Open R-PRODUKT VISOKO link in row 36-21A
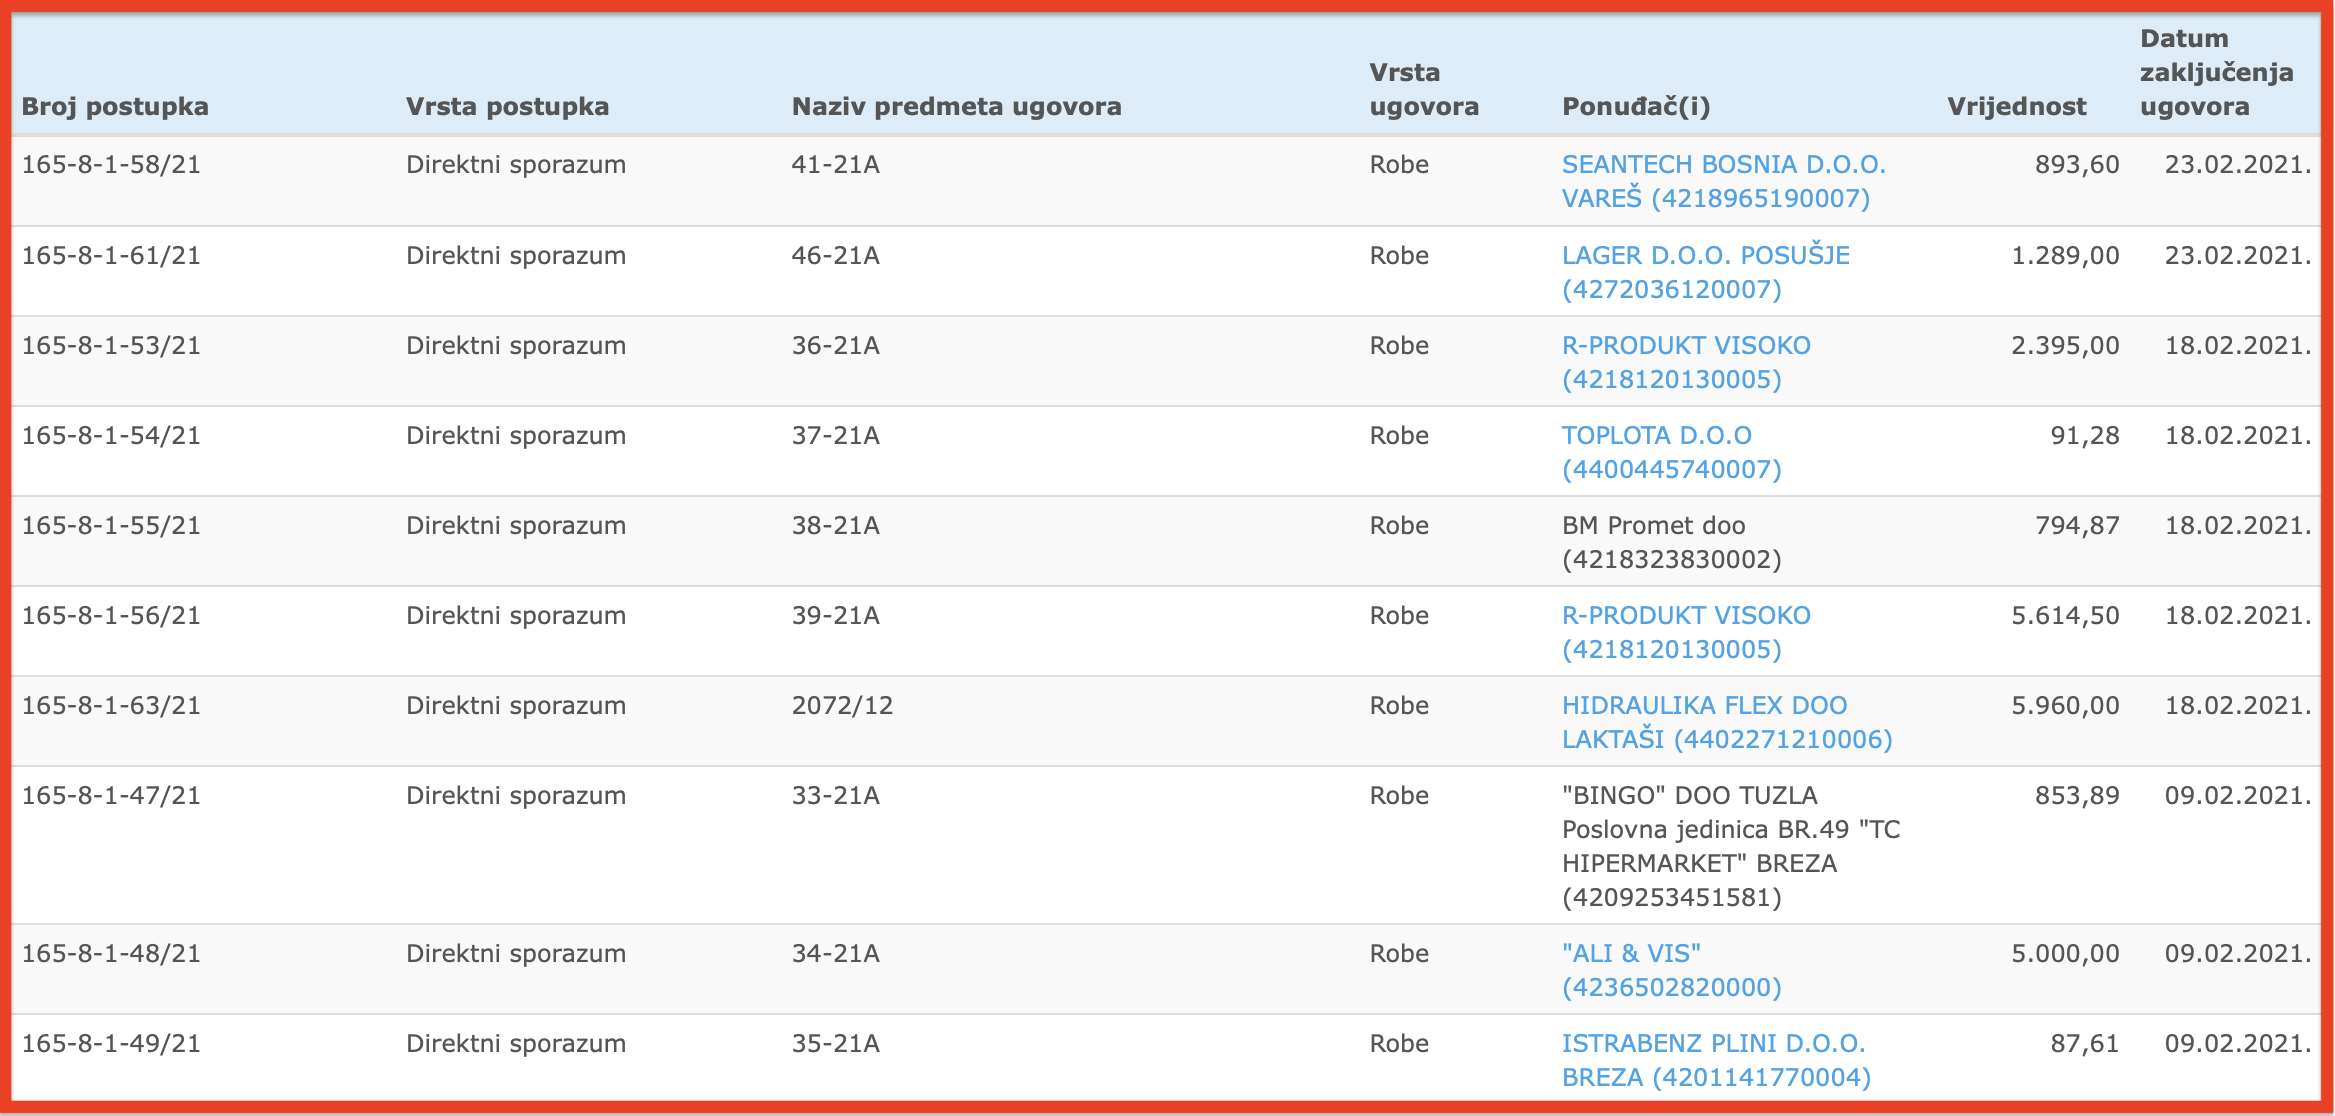This screenshot has width=2335, height=1116. pos(1686,362)
